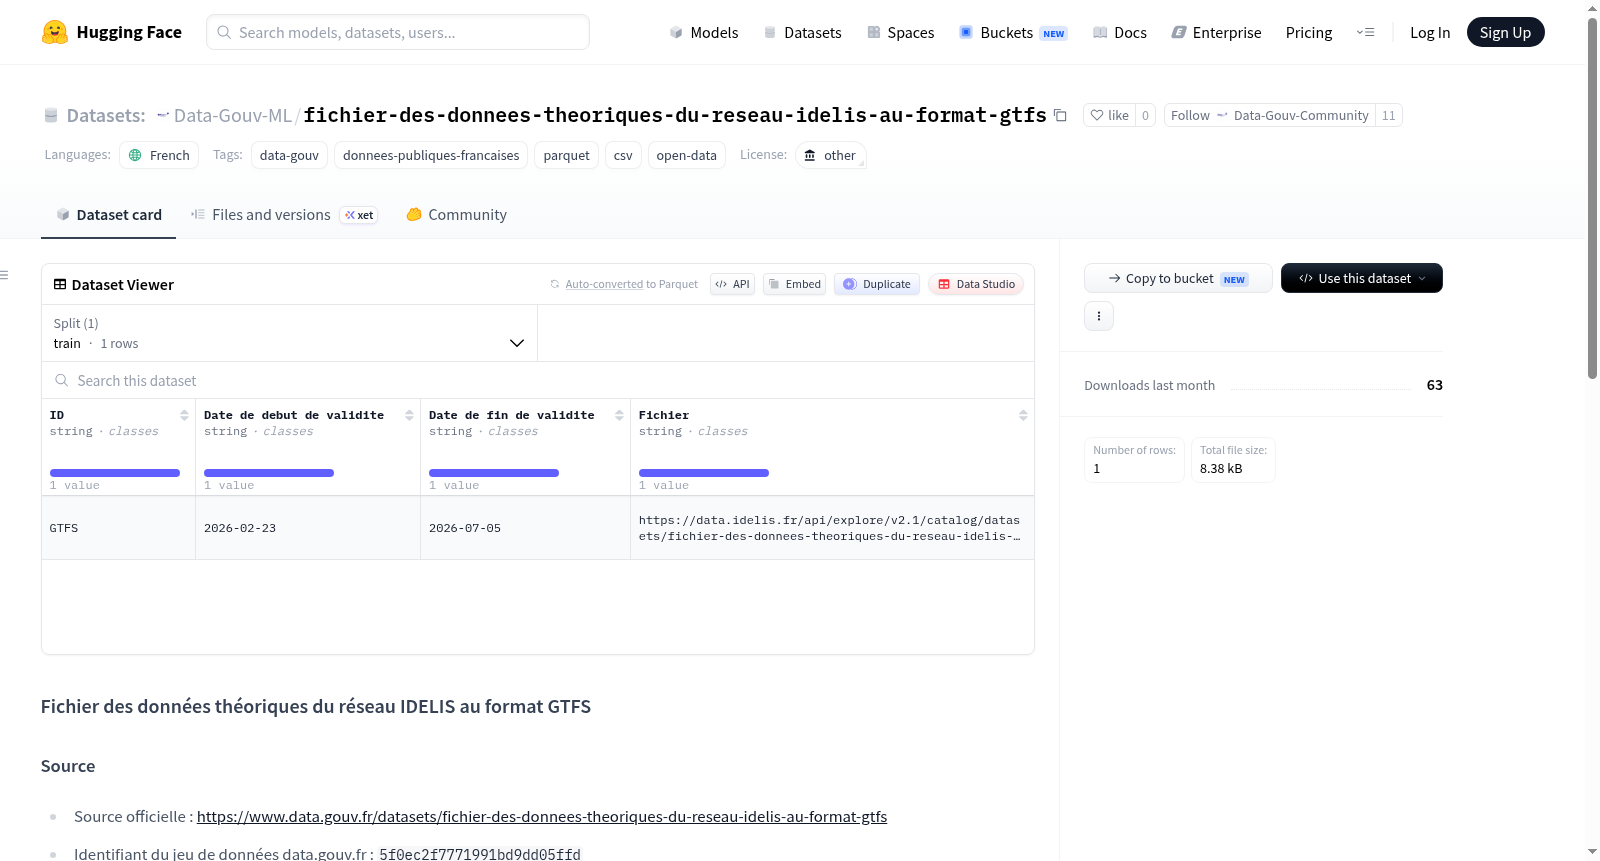
Task: Select the open-data tag
Action: tap(686, 155)
